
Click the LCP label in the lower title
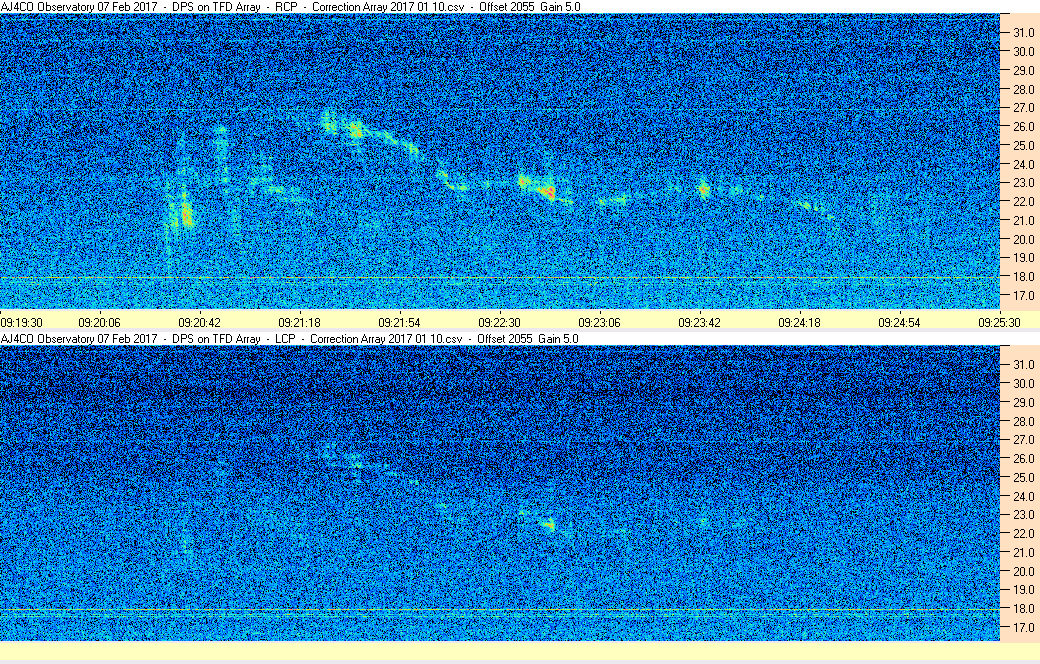[285, 339]
